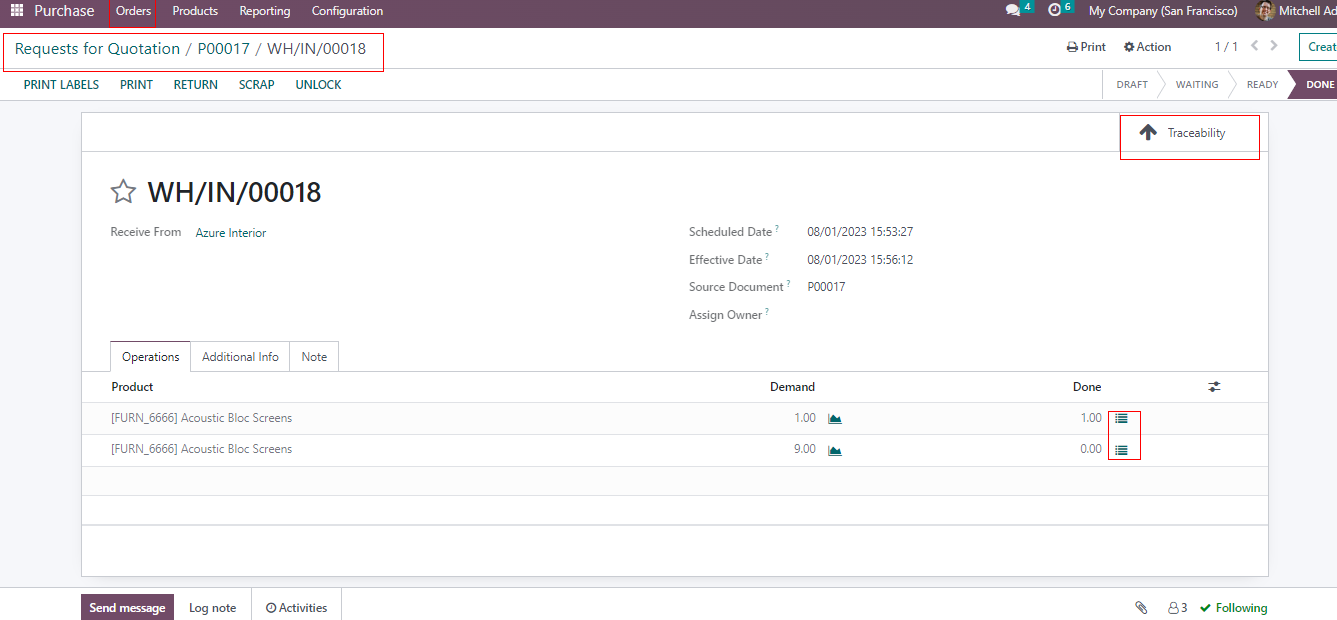Open the Configuration menu
The height and width of the screenshot is (620, 1337).
(347, 11)
